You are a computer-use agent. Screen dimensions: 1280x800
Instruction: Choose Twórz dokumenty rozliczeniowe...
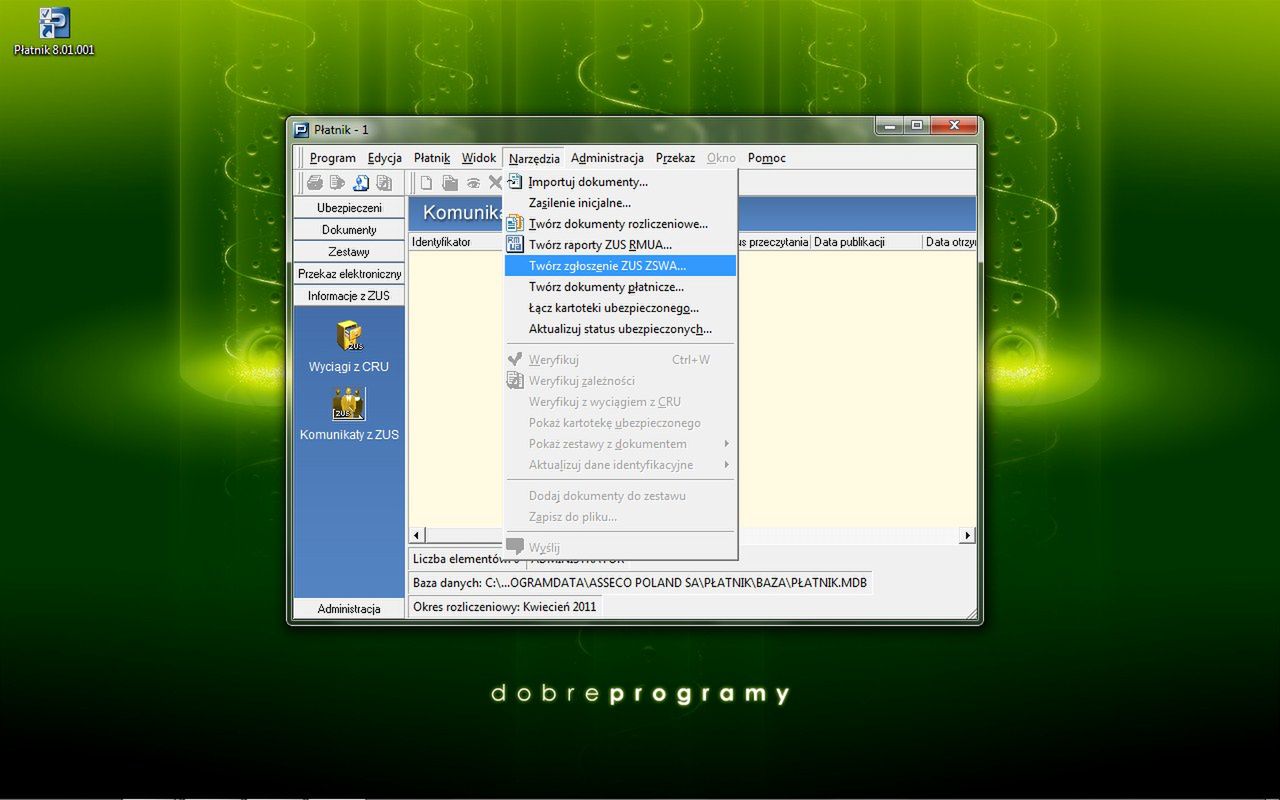click(x=620, y=224)
